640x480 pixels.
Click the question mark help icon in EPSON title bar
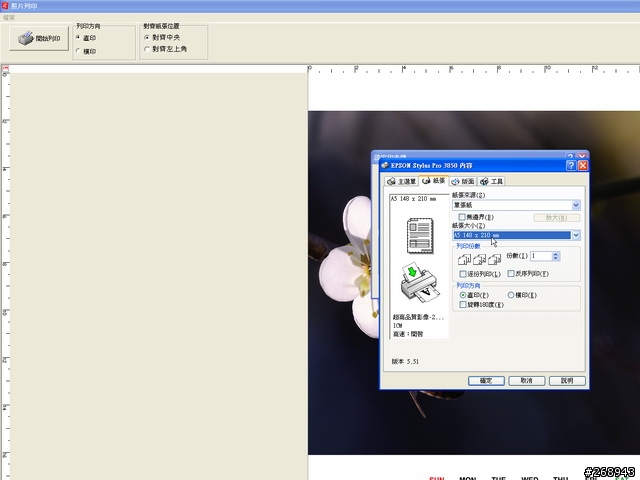[x=571, y=165]
